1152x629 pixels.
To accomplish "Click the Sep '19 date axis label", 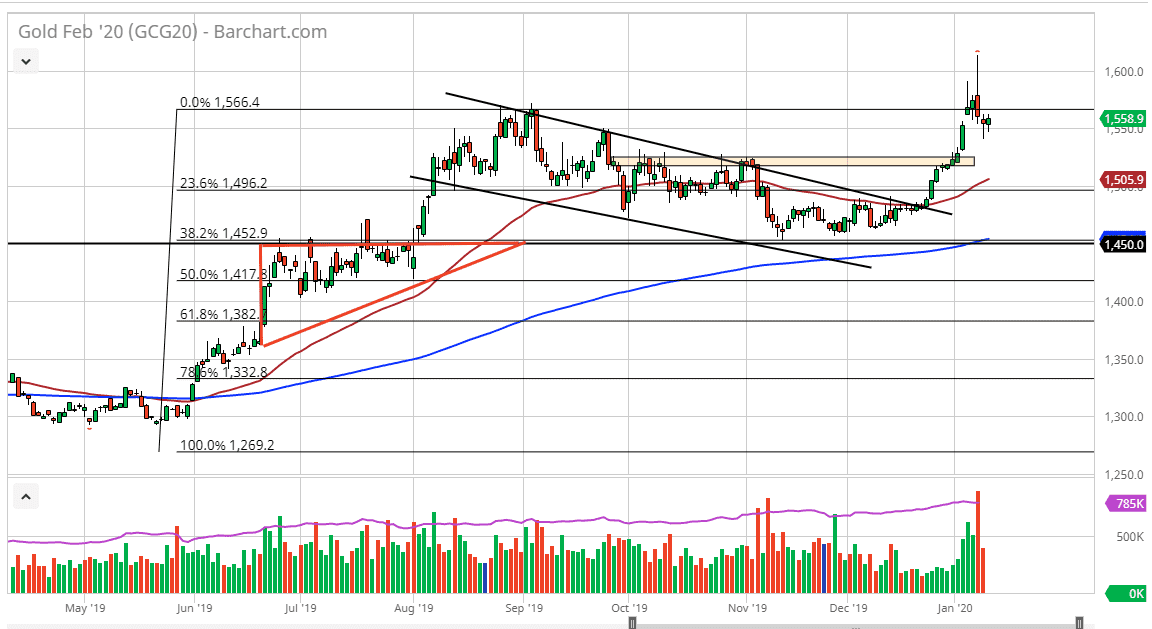I will (x=524, y=608).
